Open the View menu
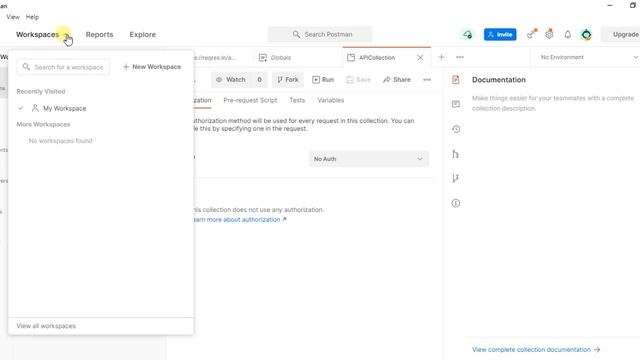This screenshot has height=360, width=640. tap(13, 17)
